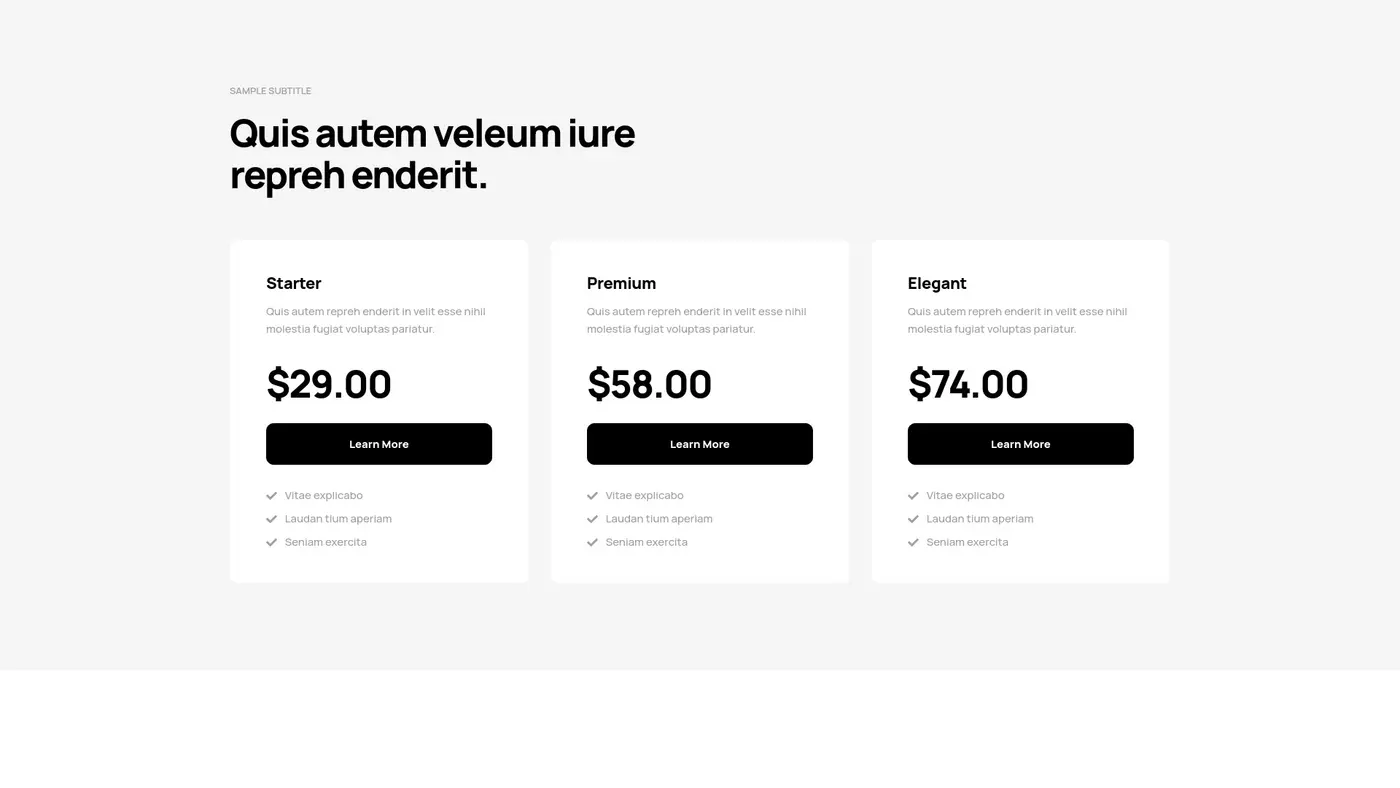The height and width of the screenshot is (788, 1400).
Task: Click Learn More on the Premium plan
Action: click(x=699, y=443)
